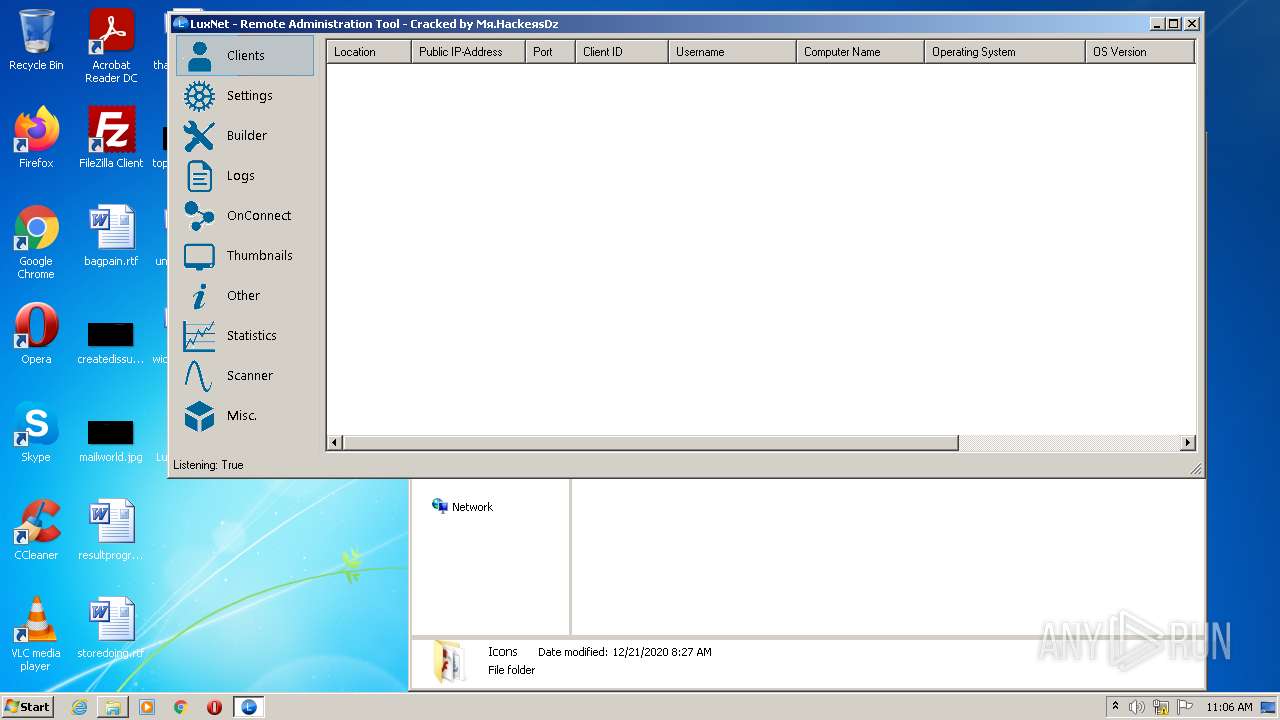Screen dimensions: 1280x720
Task: Show hidden system tray icons
Action: [x=1115, y=707]
